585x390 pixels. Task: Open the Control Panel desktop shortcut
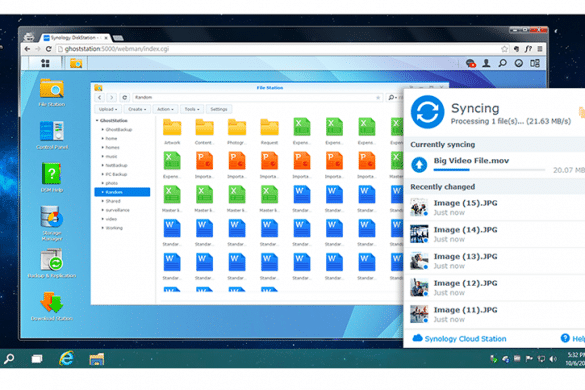tap(52, 135)
